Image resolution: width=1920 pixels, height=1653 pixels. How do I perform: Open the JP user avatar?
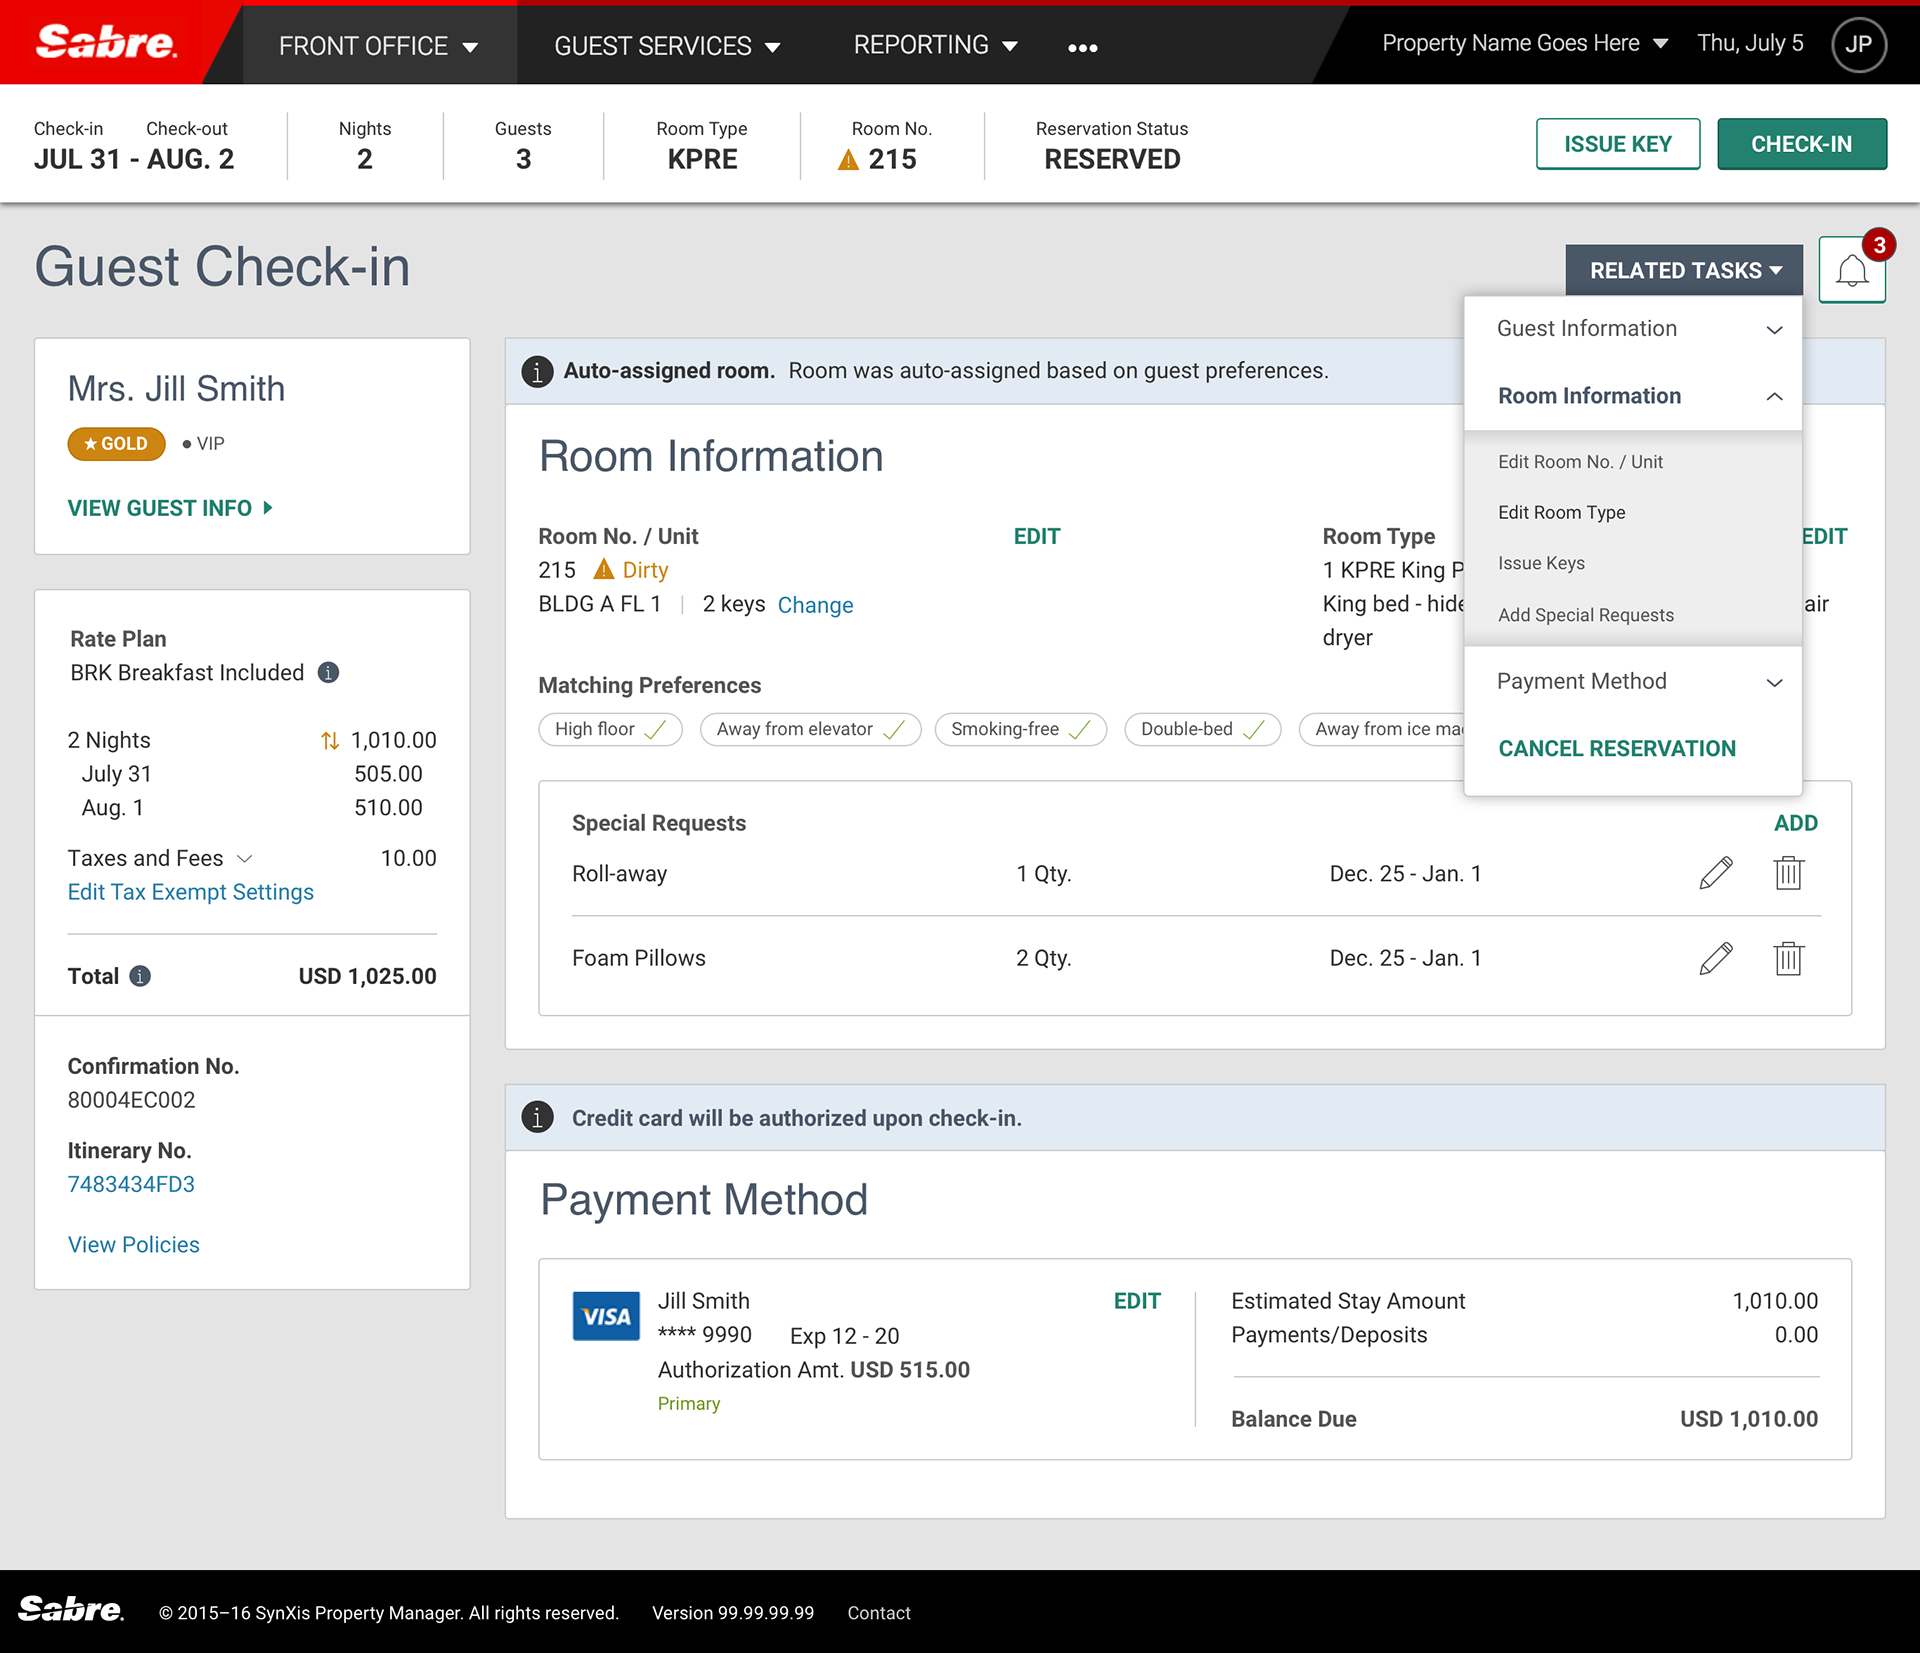click(x=1858, y=44)
